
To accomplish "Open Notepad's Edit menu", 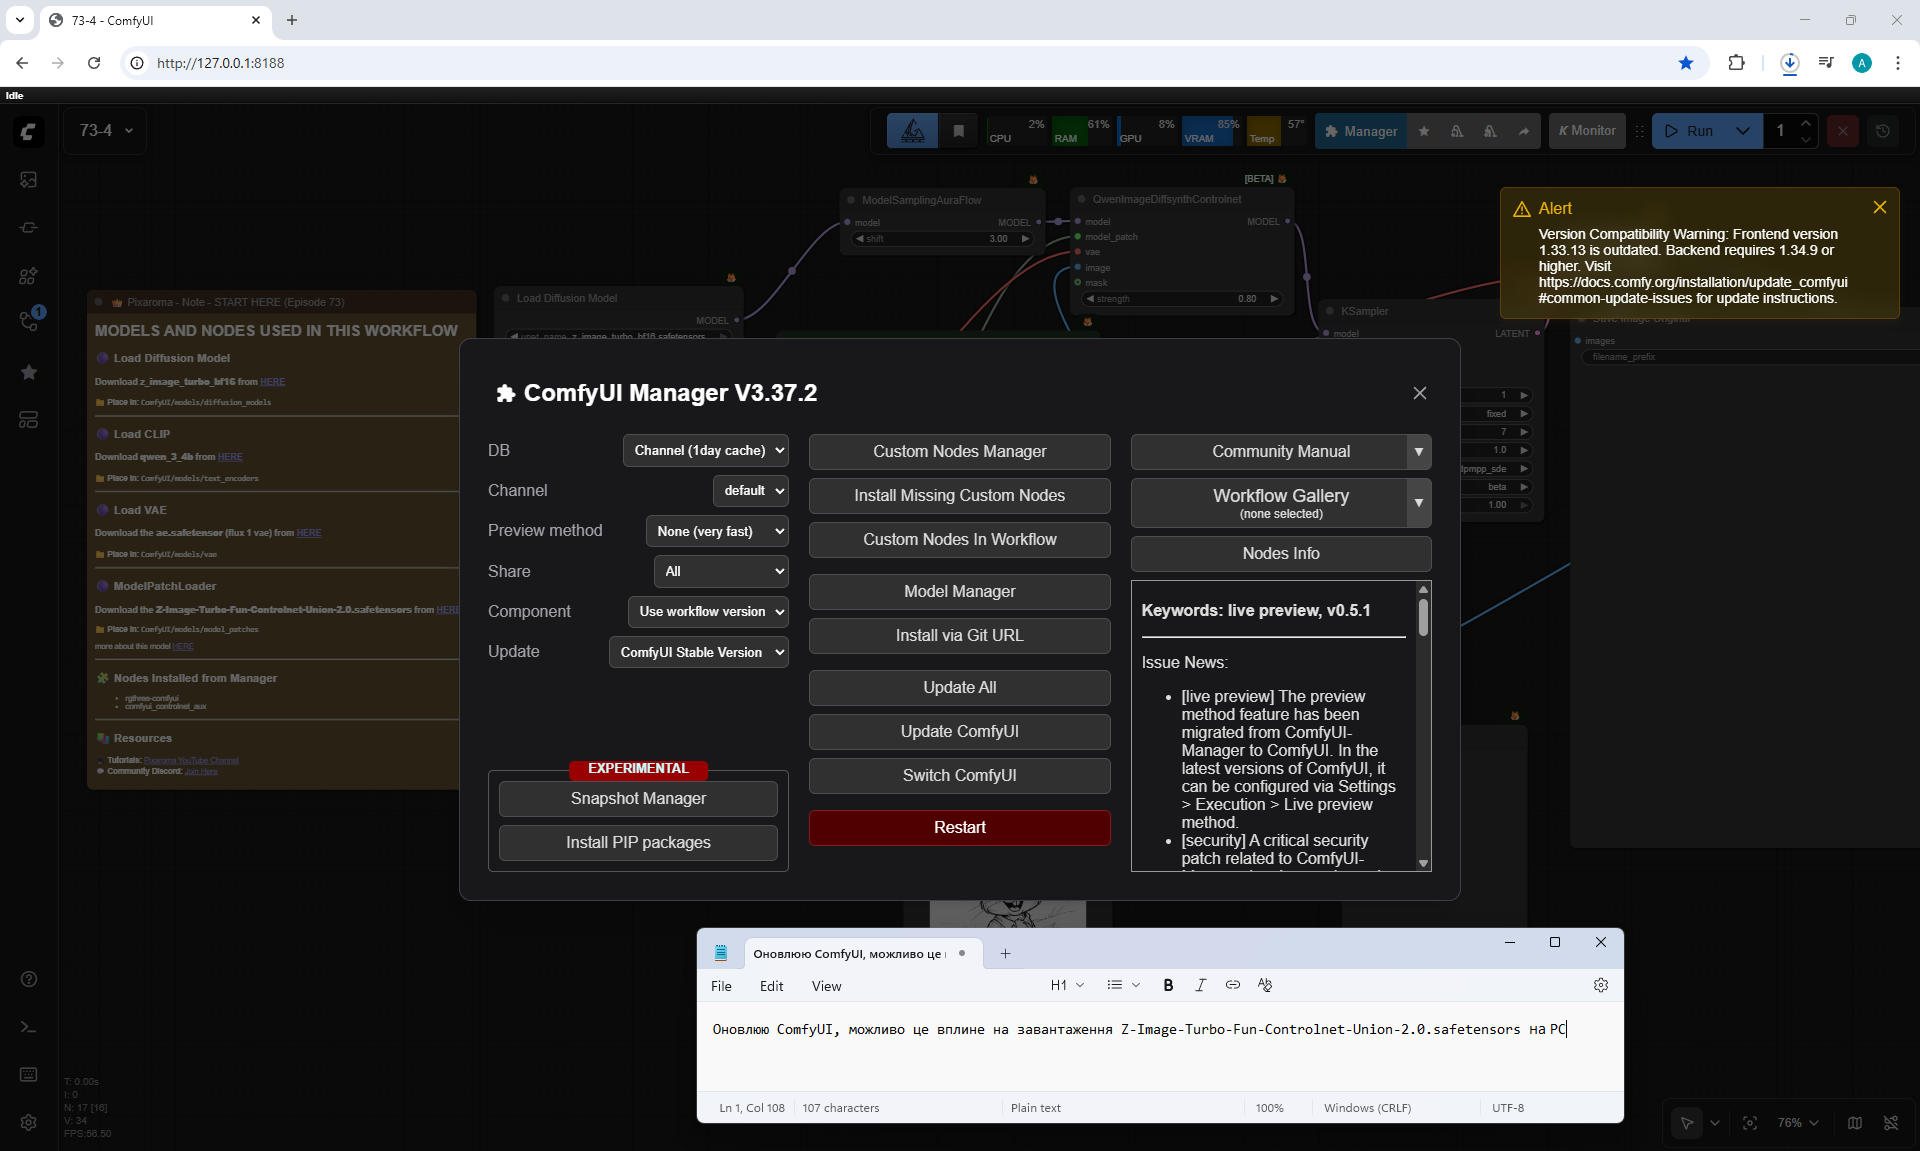I will pyautogui.click(x=771, y=986).
